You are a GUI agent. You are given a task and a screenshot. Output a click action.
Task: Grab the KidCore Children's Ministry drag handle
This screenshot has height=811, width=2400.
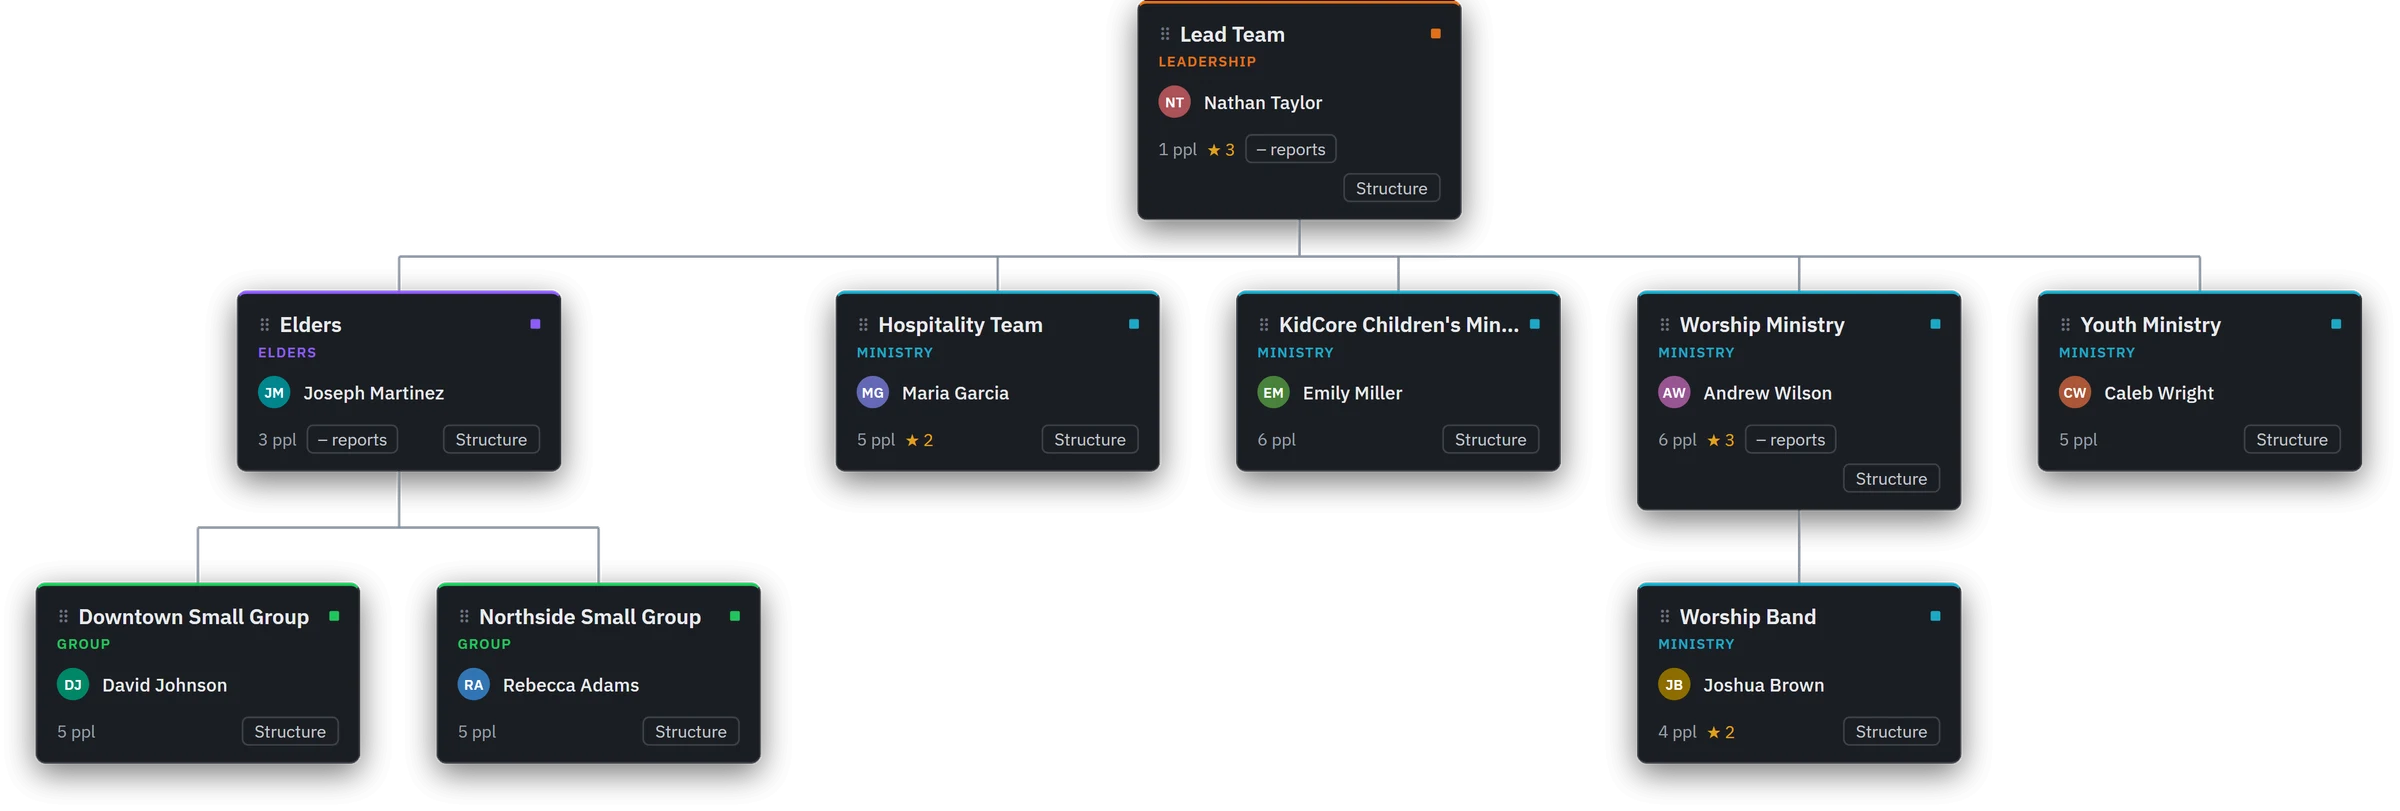point(1264,325)
